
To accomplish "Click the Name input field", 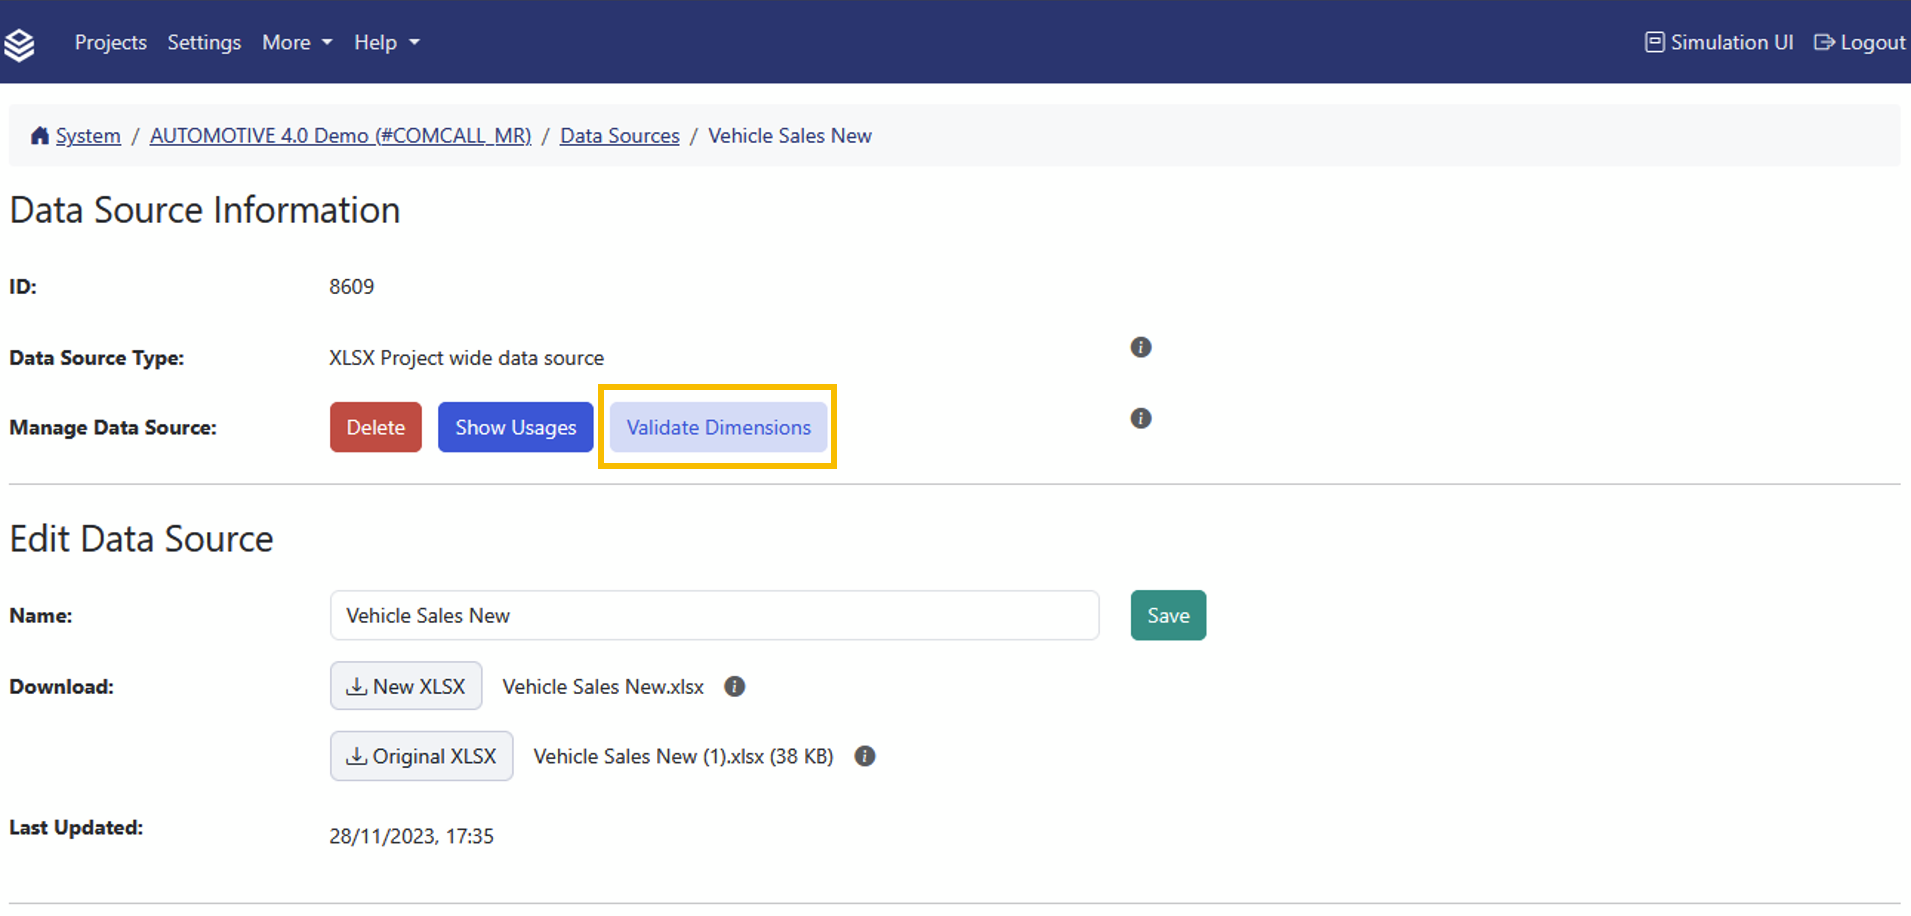I will tap(714, 615).
